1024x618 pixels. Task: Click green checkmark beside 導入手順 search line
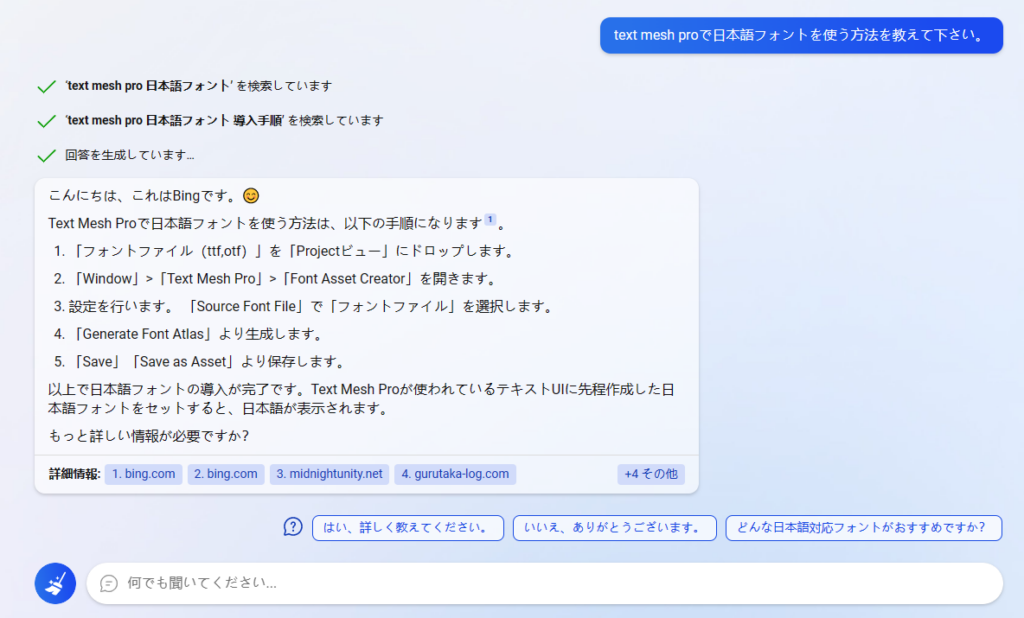click(x=46, y=121)
